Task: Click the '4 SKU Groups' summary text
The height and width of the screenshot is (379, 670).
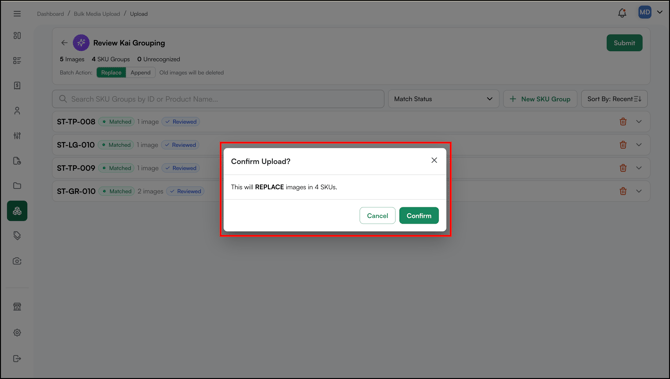Action: click(111, 59)
